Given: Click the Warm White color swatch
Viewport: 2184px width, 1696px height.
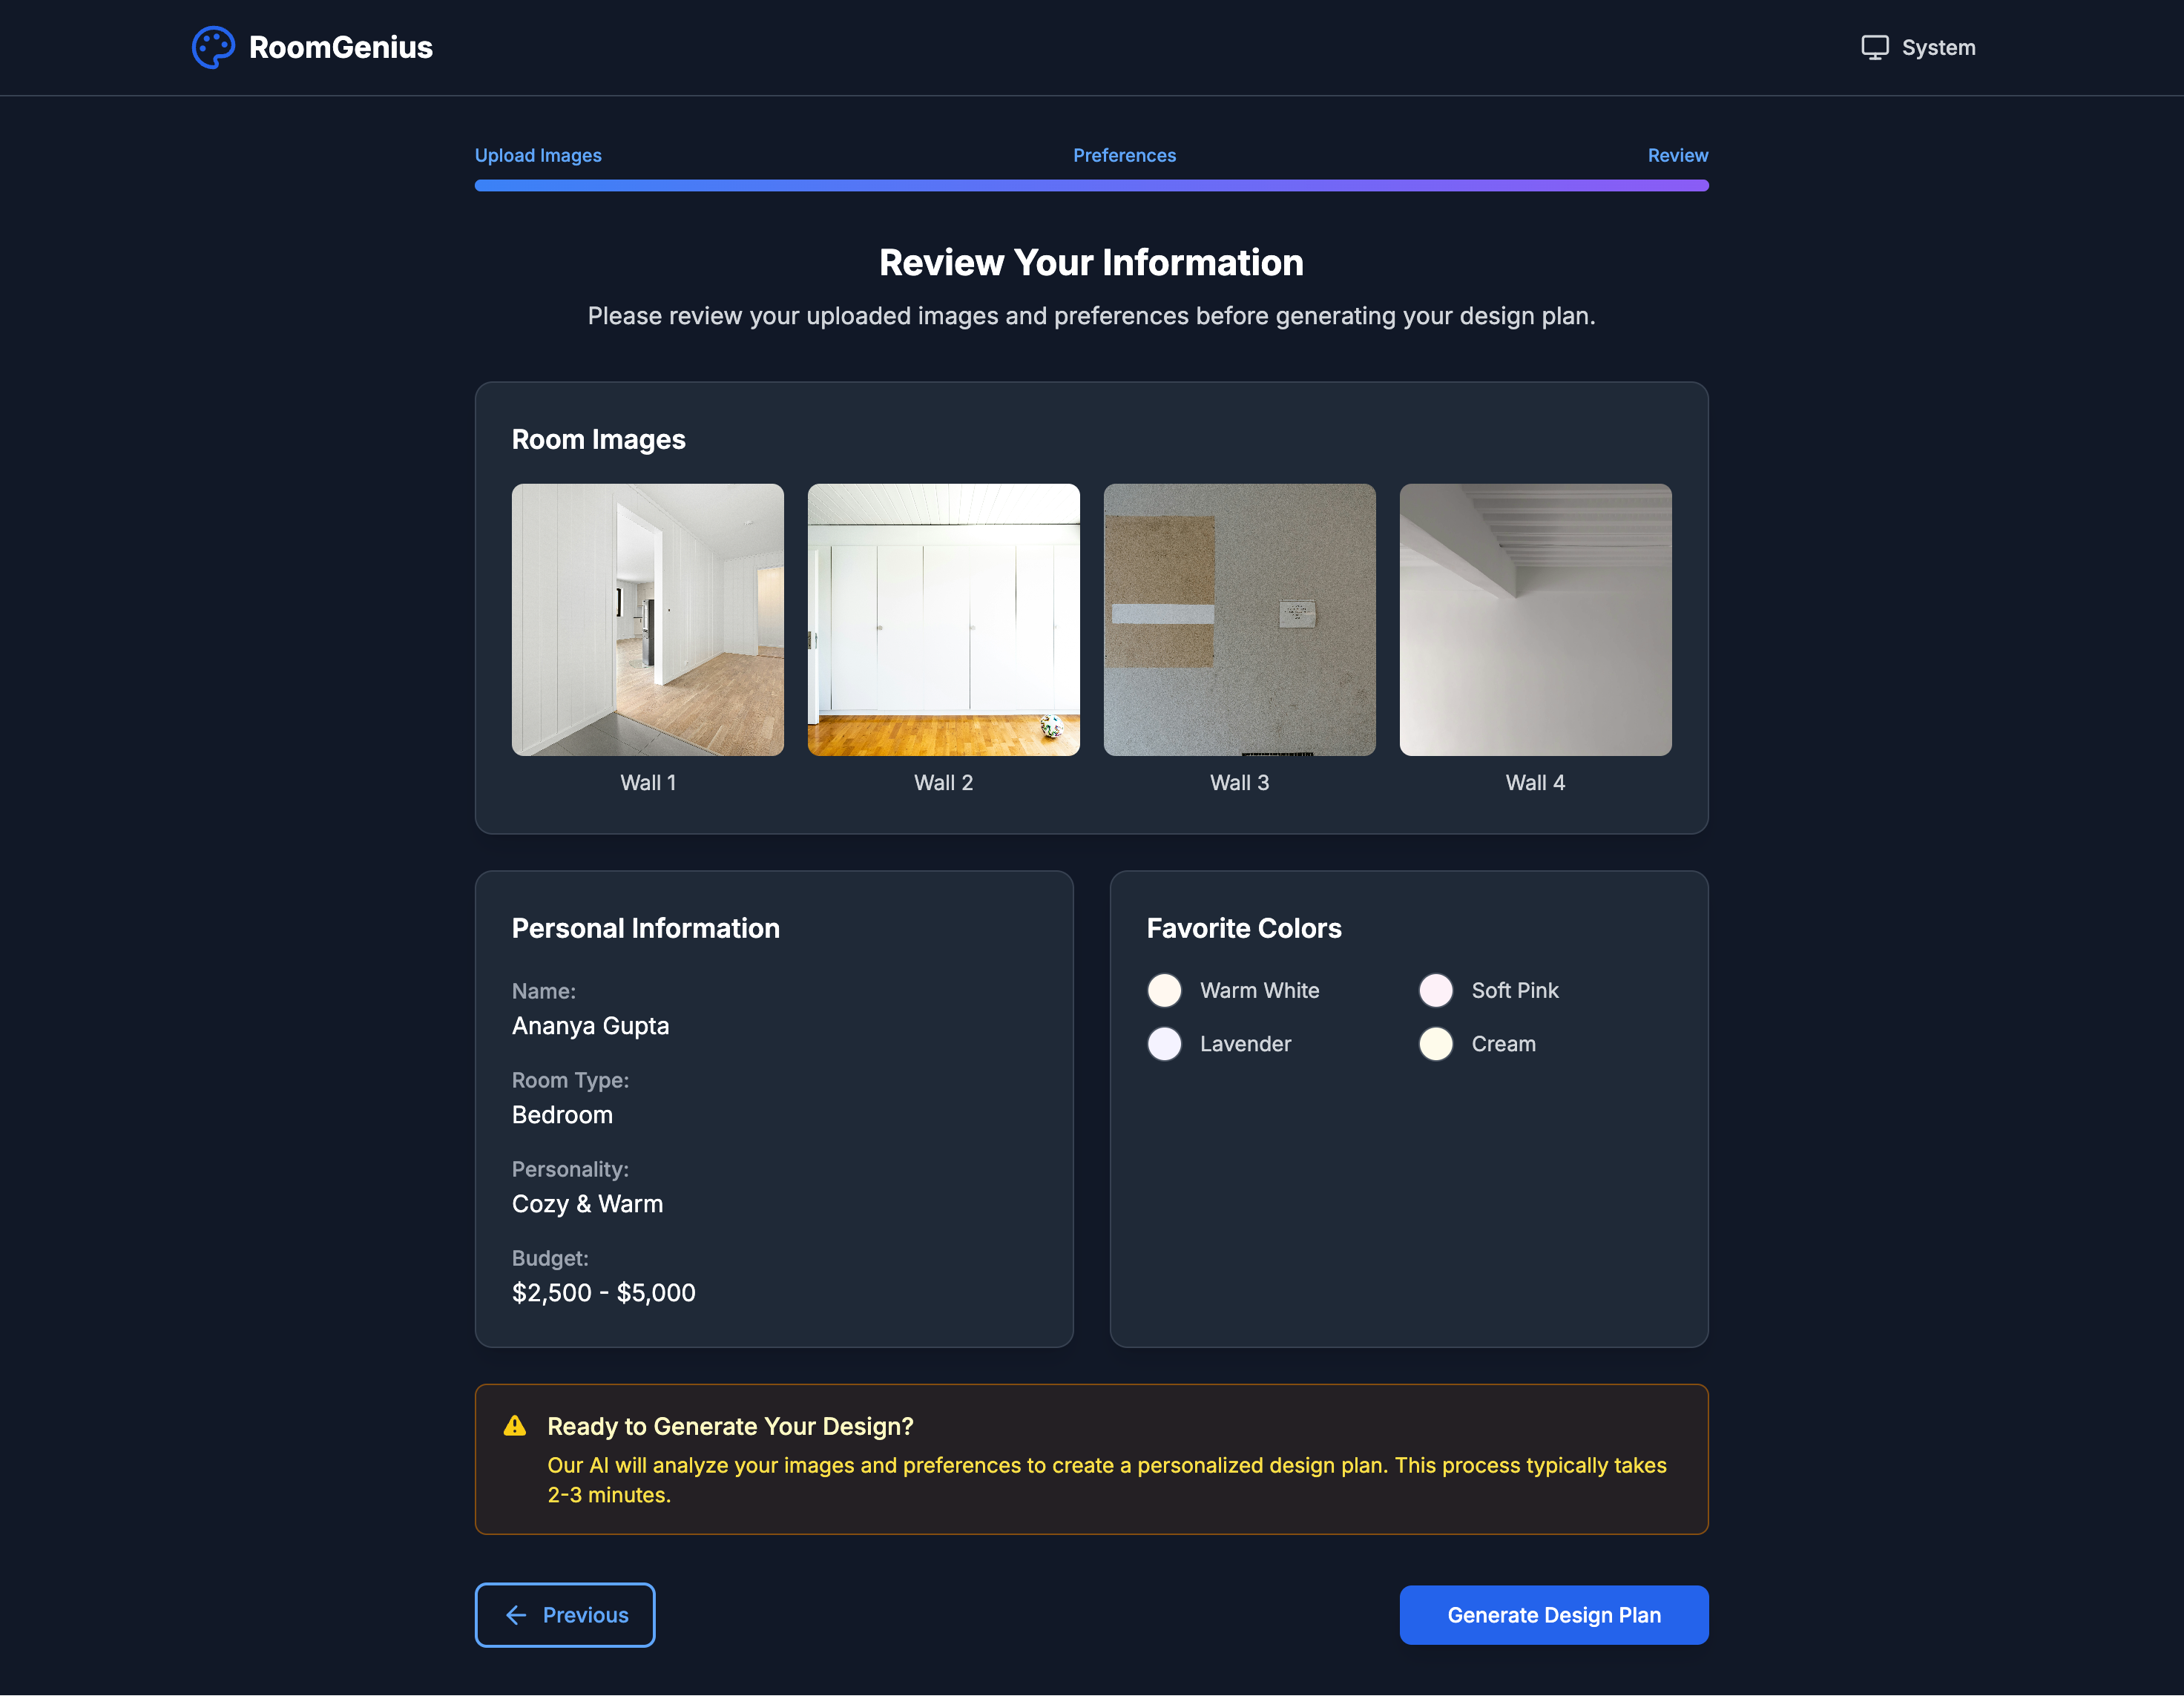Looking at the screenshot, I should [x=1164, y=990].
